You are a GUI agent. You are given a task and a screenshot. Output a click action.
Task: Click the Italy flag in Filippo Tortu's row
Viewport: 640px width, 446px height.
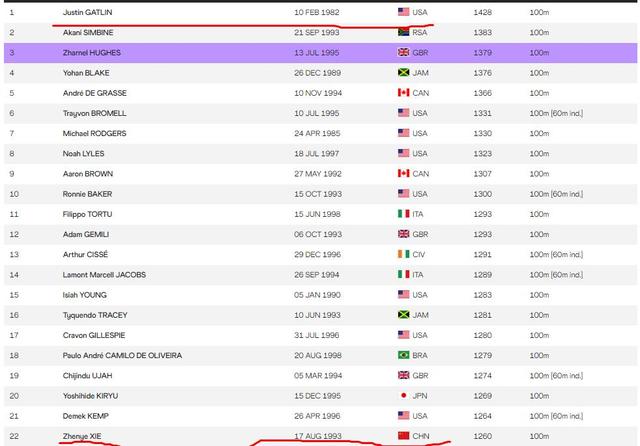coord(404,214)
